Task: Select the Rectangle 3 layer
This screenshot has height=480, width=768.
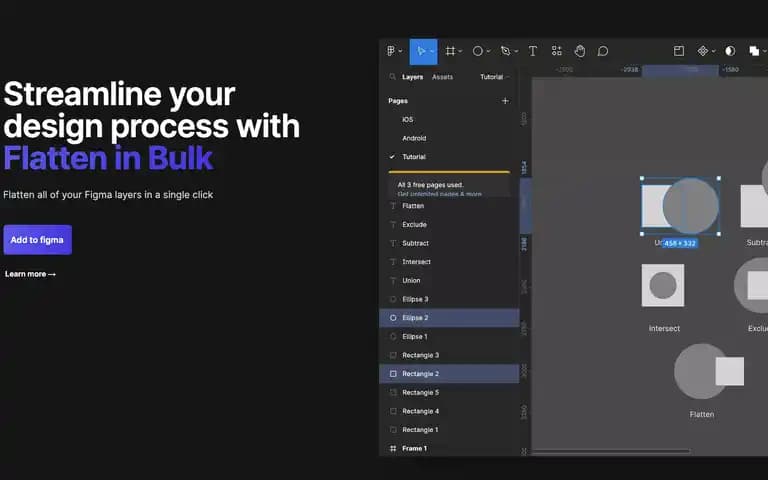Action: point(450,355)
